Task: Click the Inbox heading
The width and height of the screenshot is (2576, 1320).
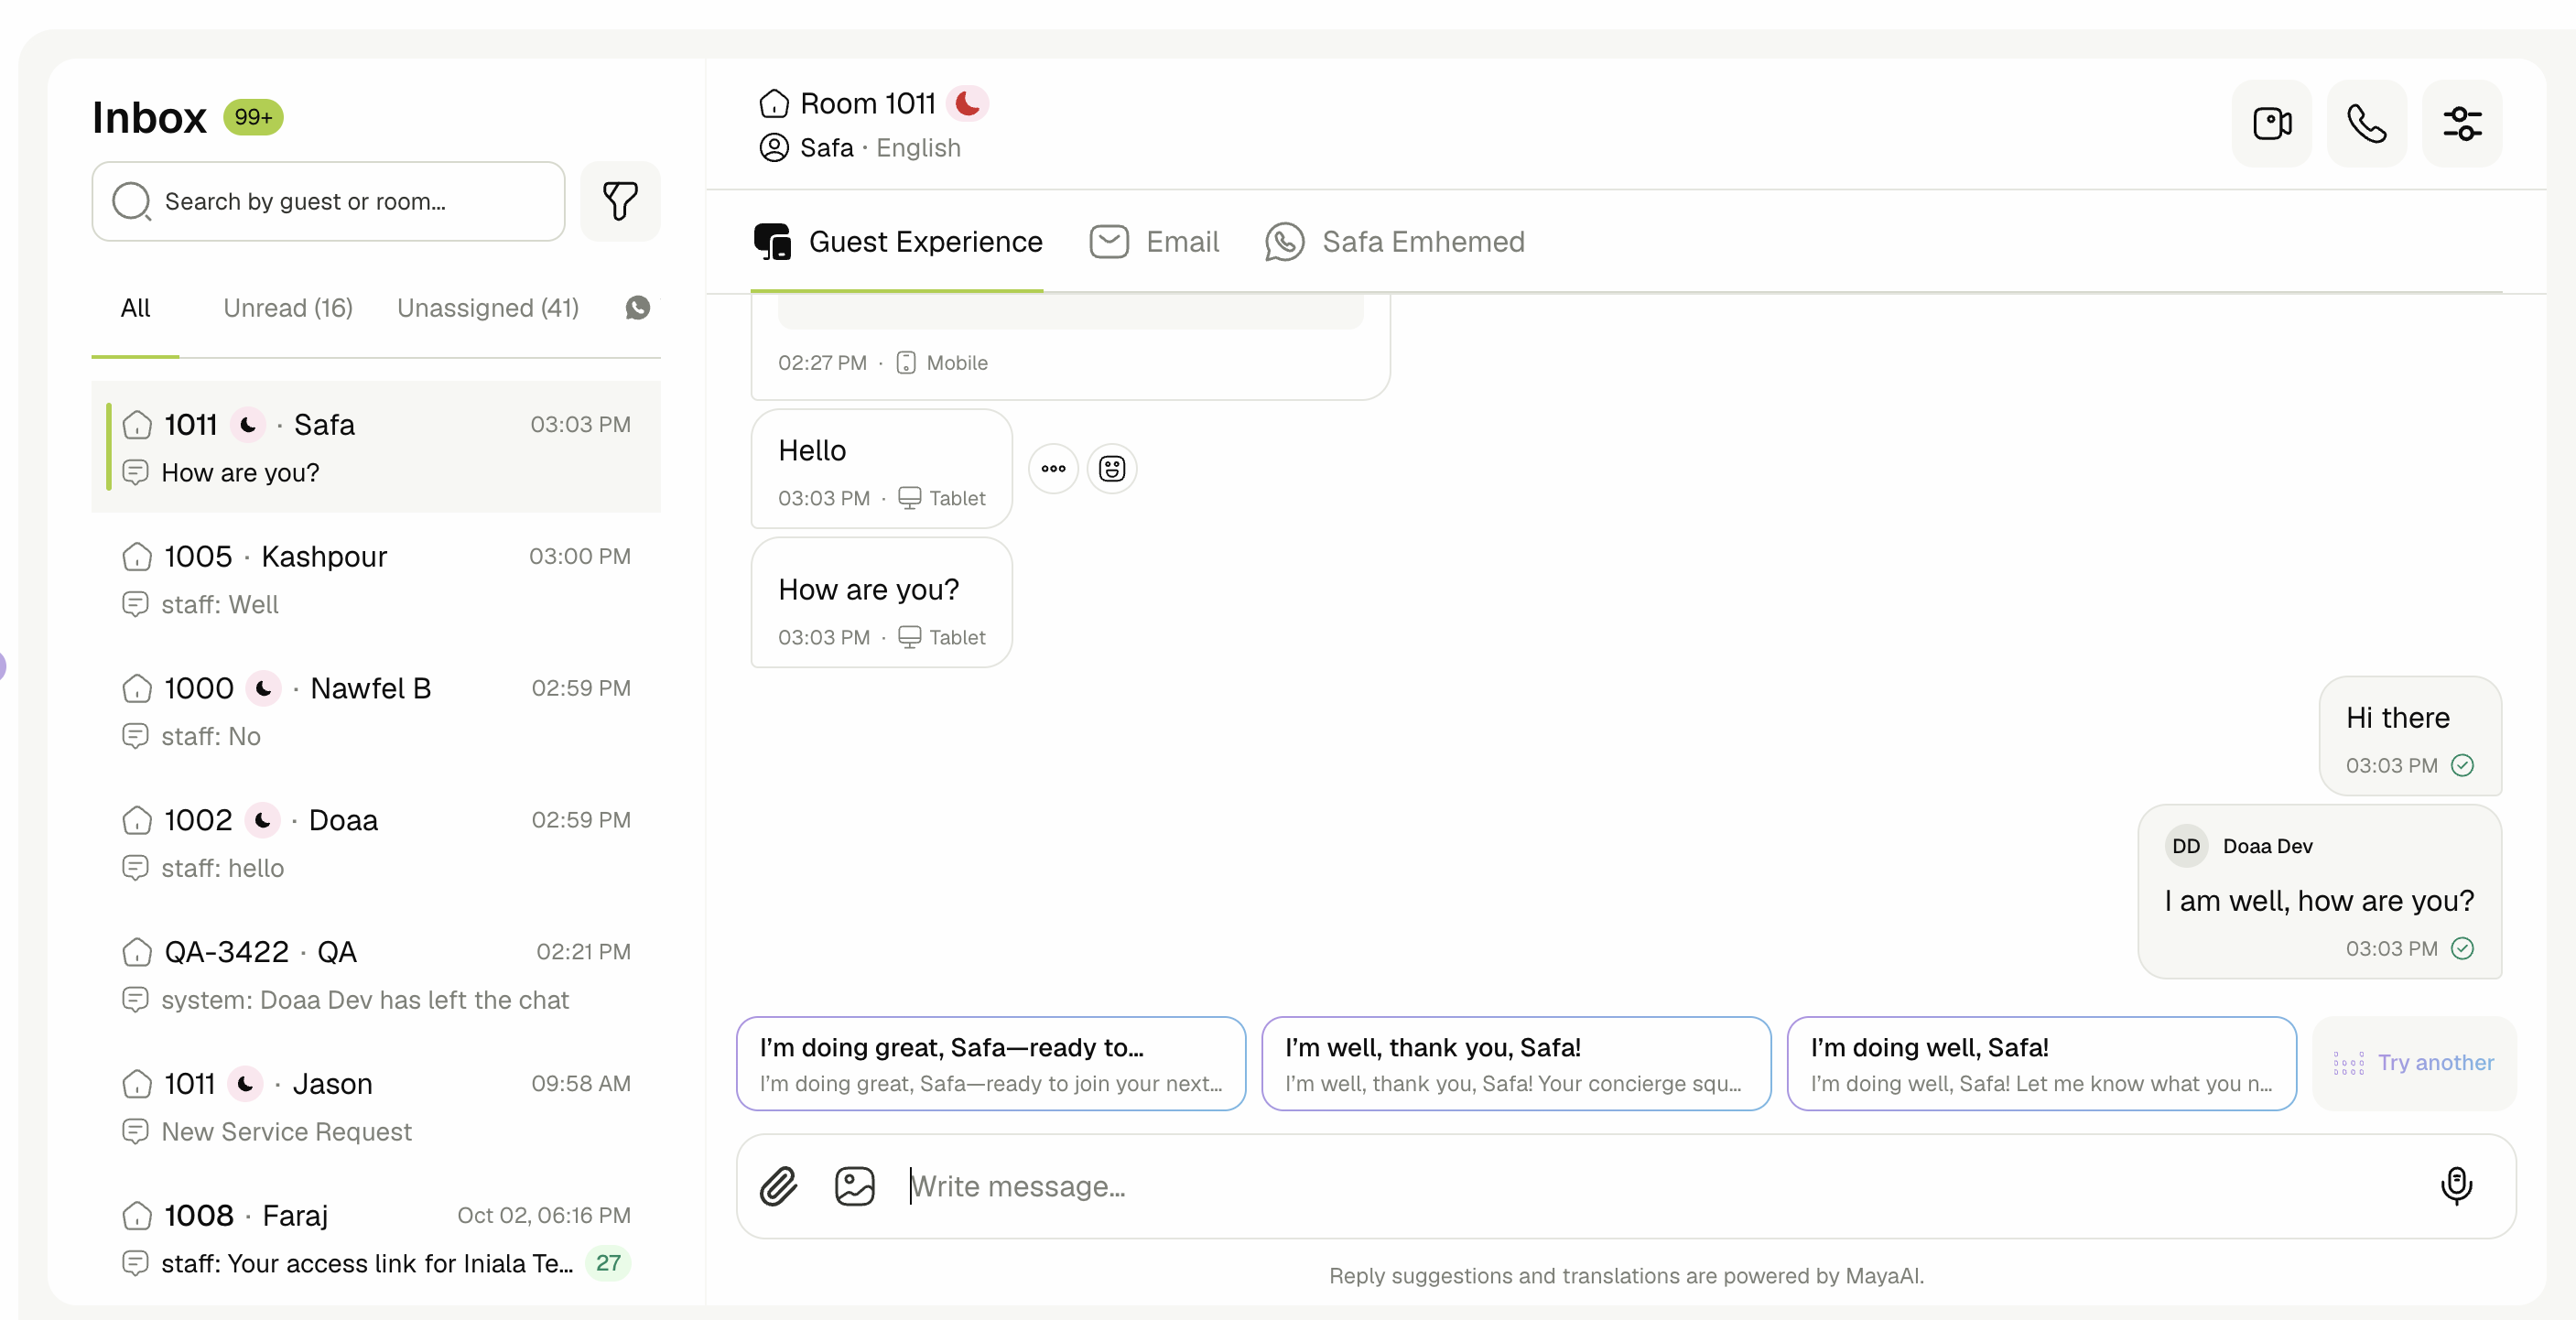Action: click(x=149, y=117)
